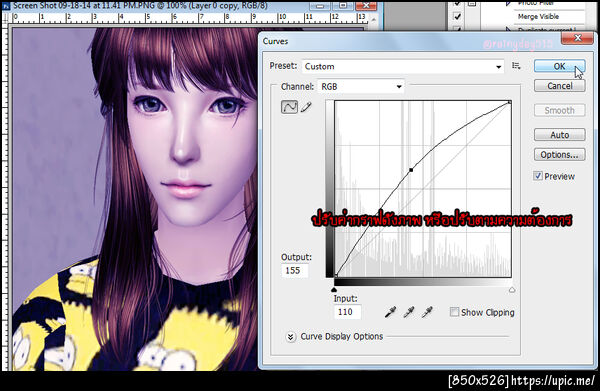Viewport: 600px width, 391px height.
Task: Select the pencil draw-curve tool
Action: tap(306, 107)
